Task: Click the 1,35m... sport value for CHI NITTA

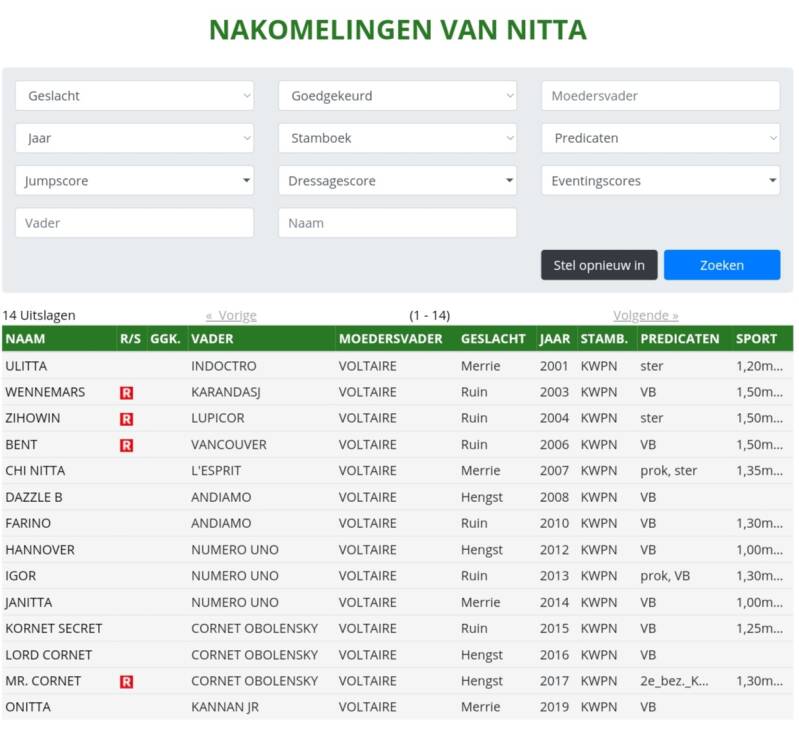Action: point(759,470)
